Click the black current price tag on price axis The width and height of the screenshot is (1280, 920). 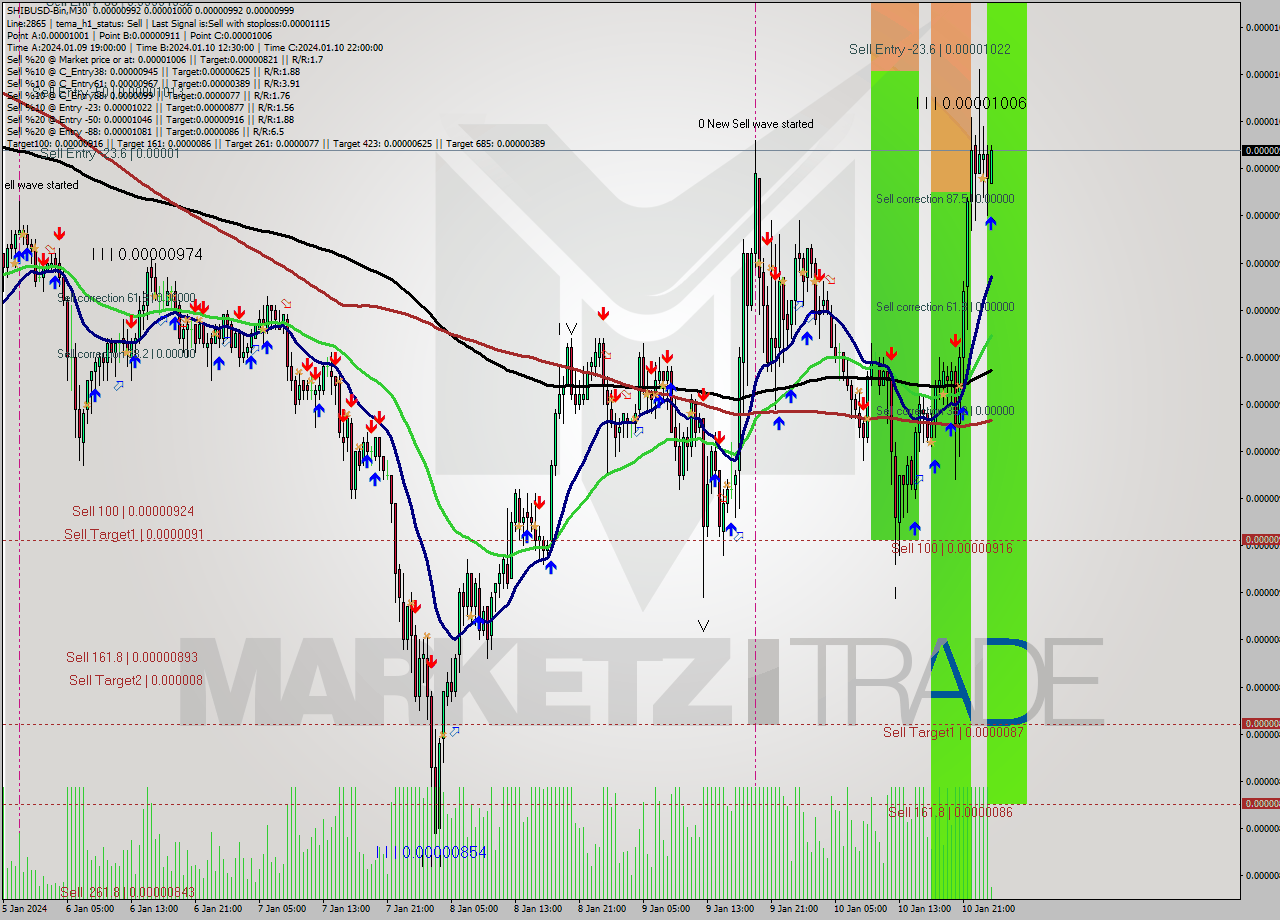click(1260, 150)
